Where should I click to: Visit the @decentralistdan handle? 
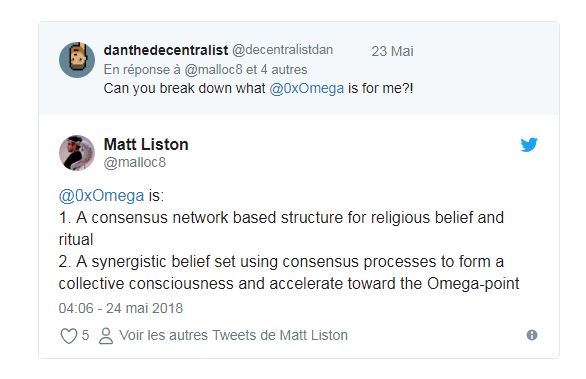(x=283, y=50)
